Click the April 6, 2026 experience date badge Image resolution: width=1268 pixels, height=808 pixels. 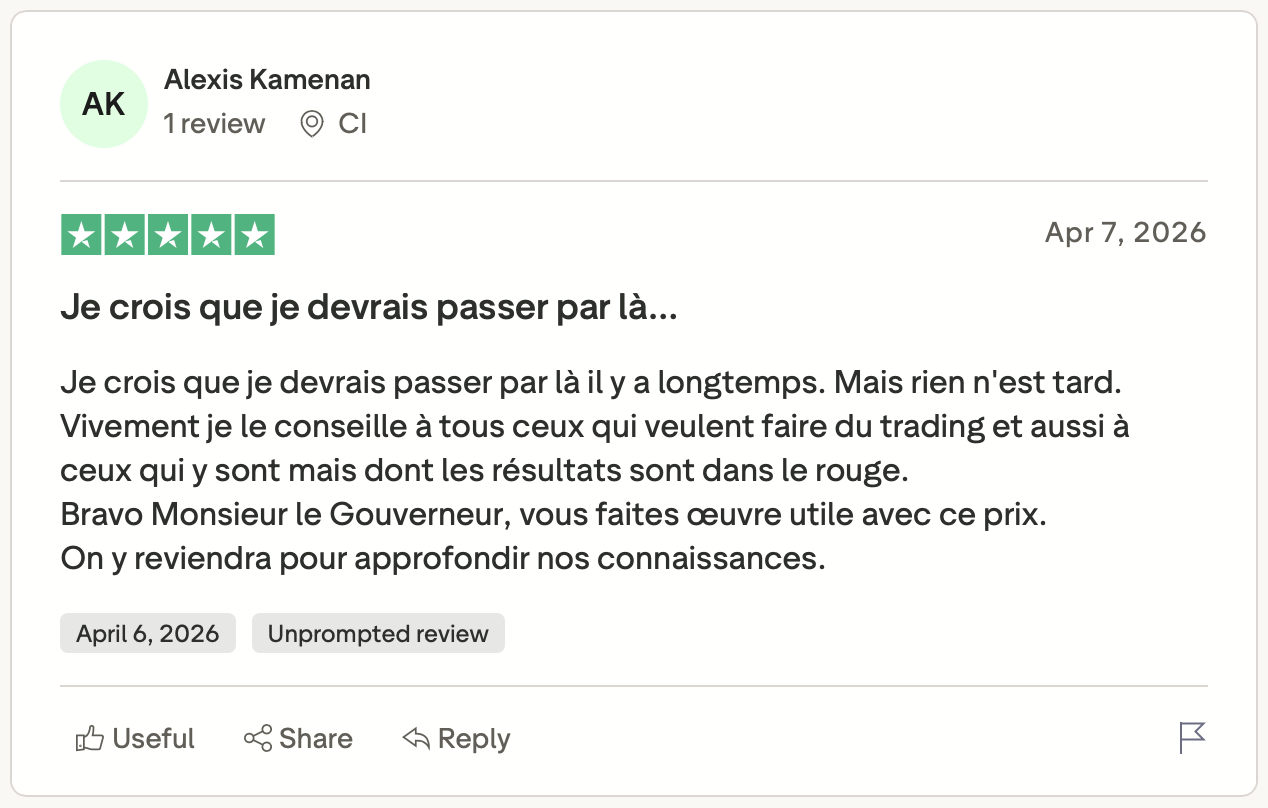pyautogui.click(x=148, y=634)
